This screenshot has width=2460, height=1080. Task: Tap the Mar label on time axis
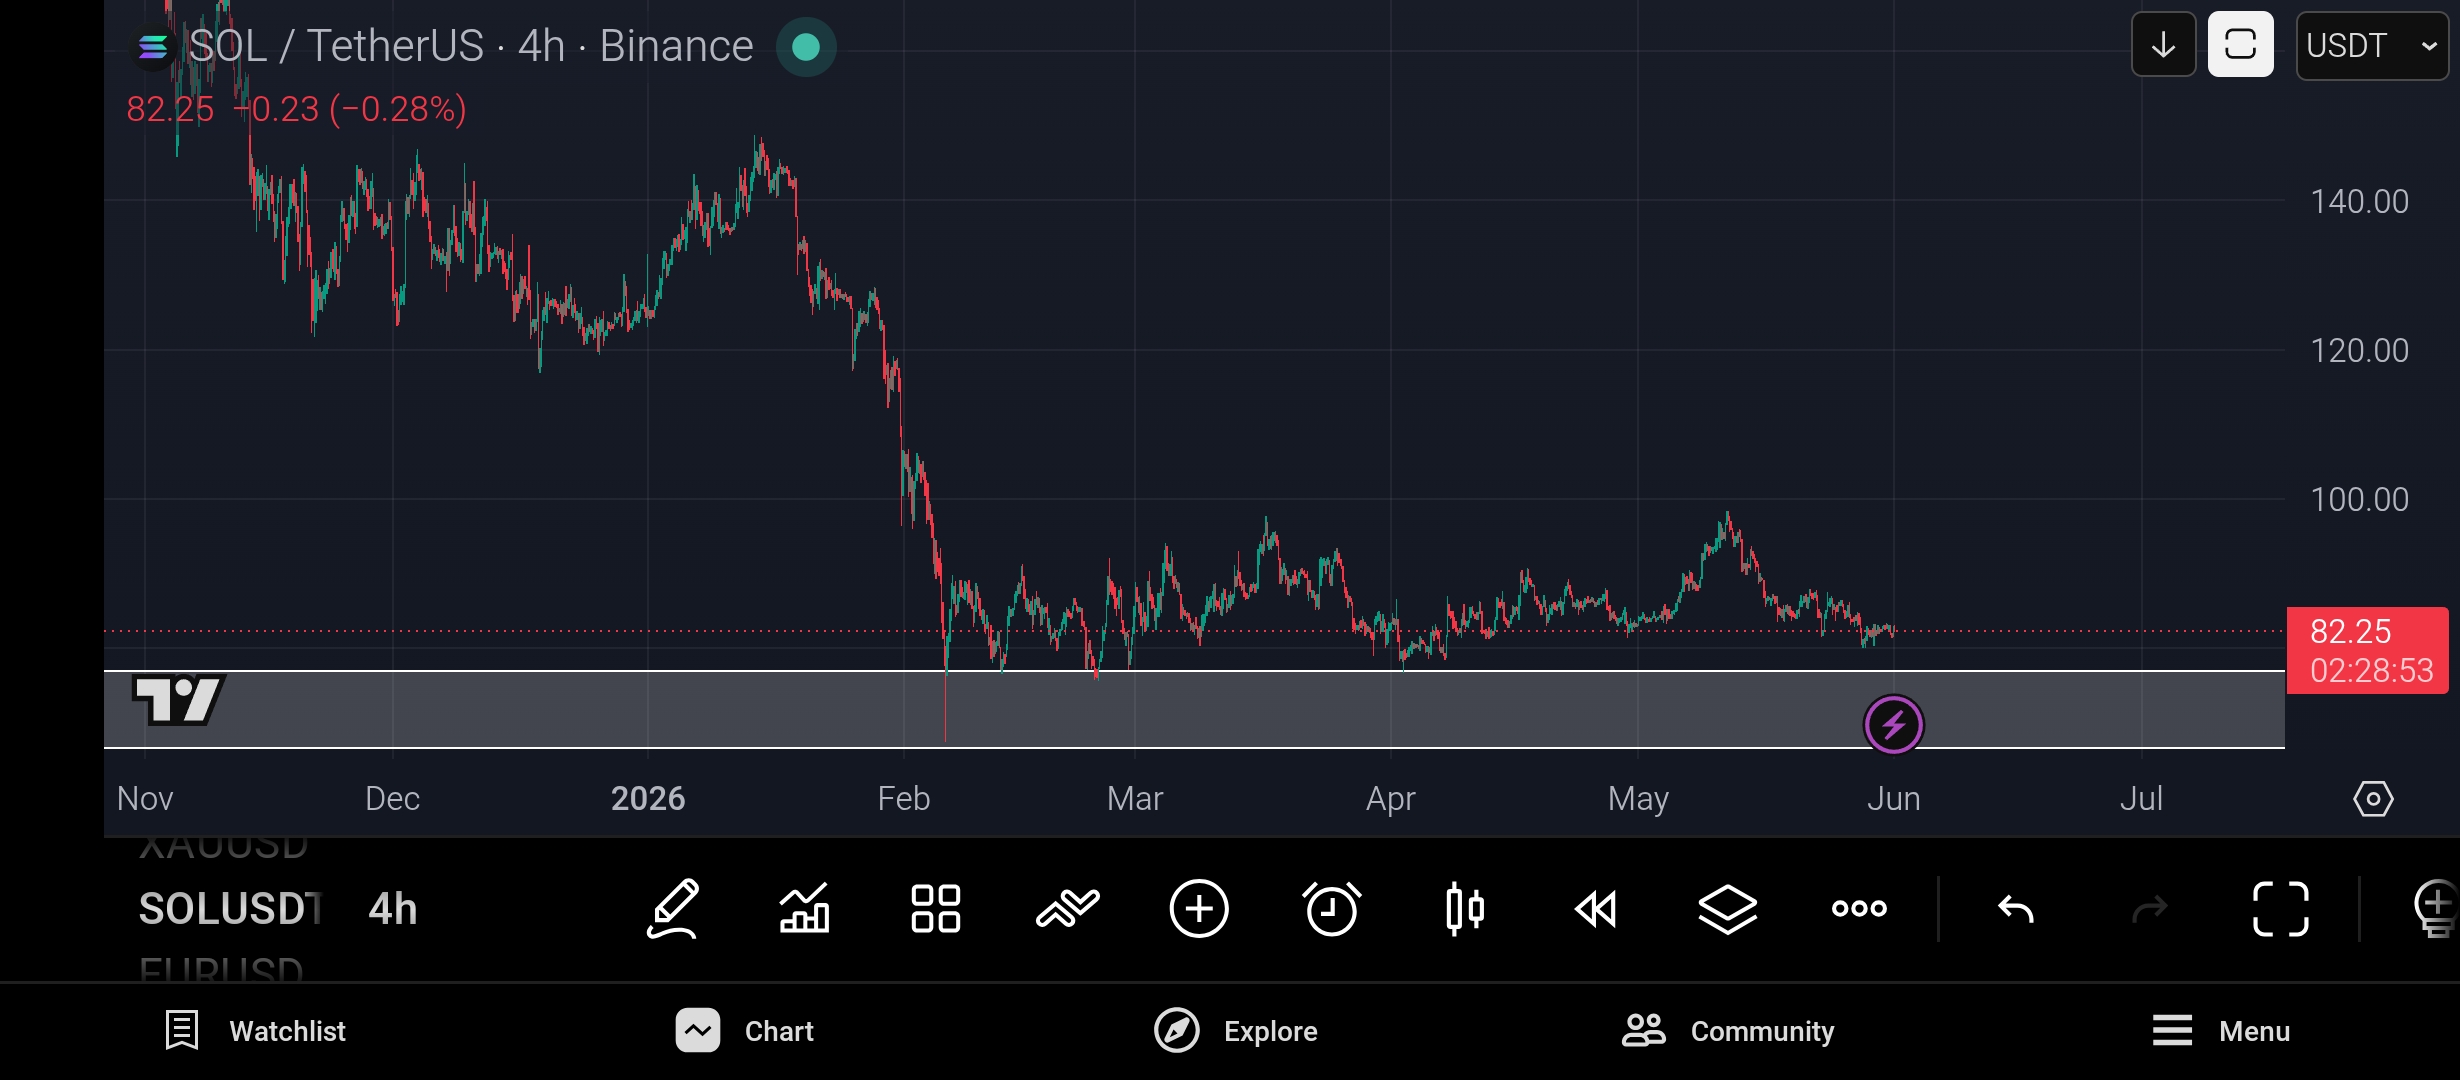[1135, 799]
